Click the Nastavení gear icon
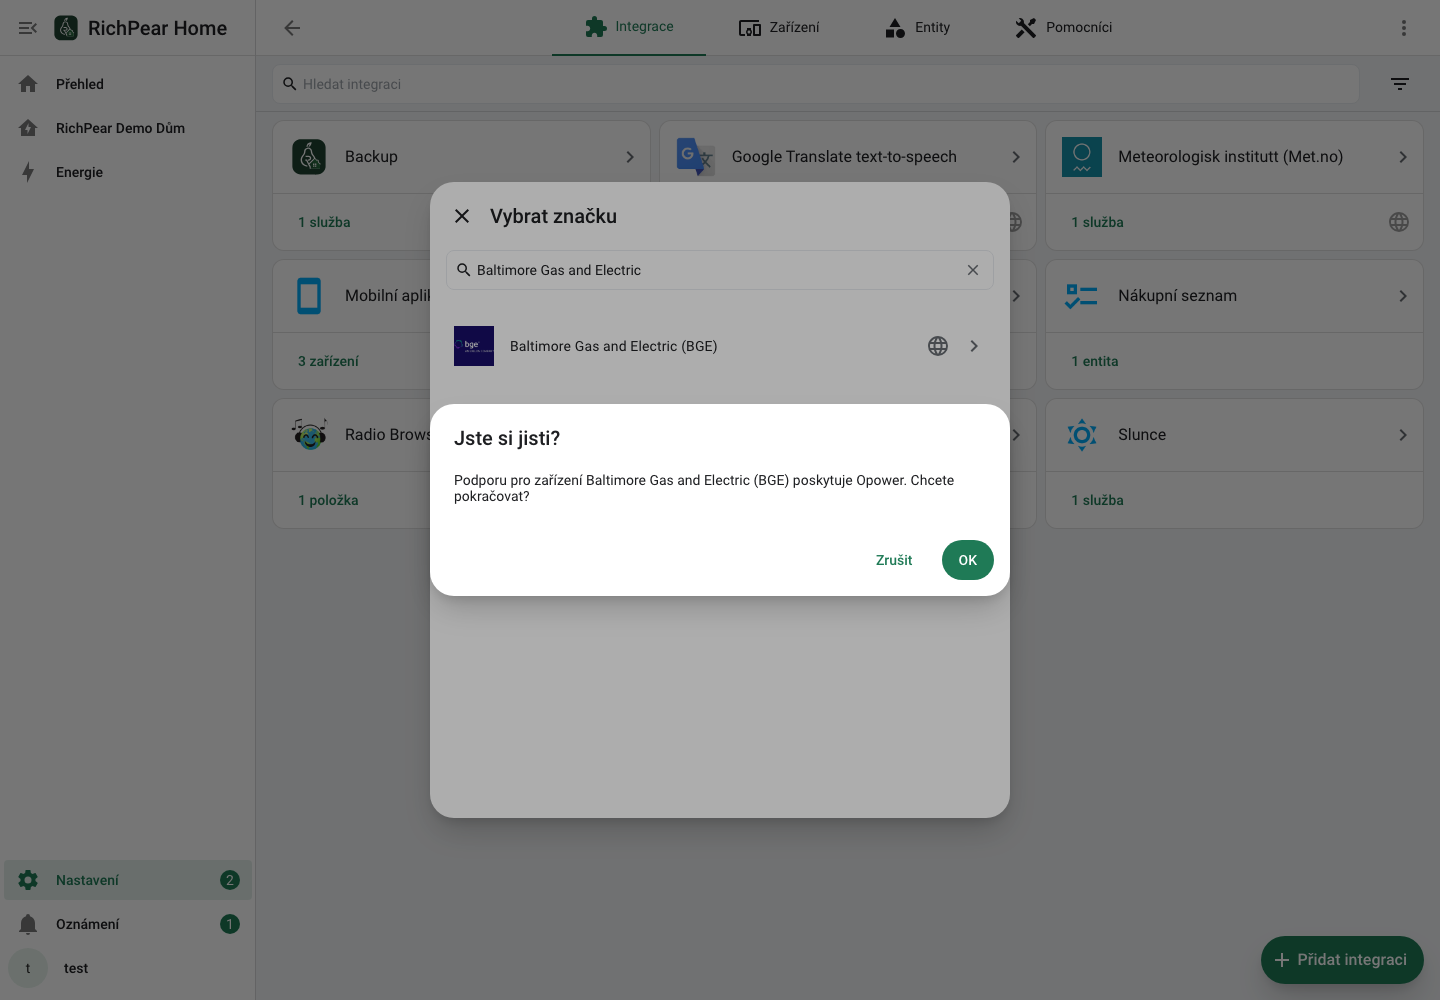The height and width of the screenshot is (1000, 1440). click(28, 880)
